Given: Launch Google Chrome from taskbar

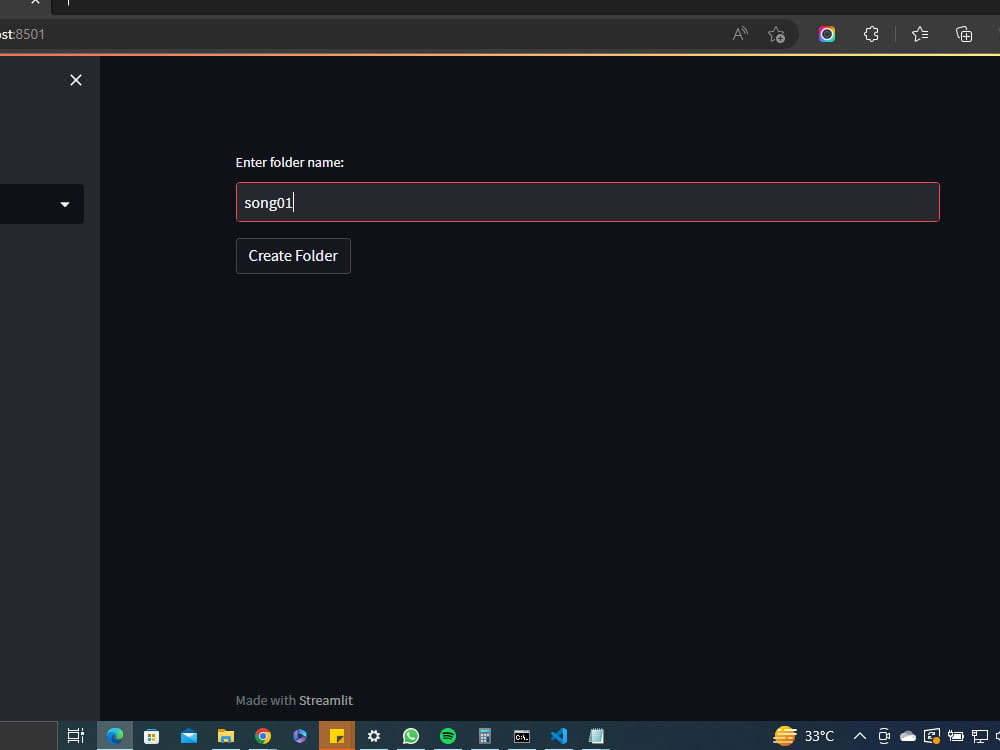Looking at the screenshot, I should 263,736.
